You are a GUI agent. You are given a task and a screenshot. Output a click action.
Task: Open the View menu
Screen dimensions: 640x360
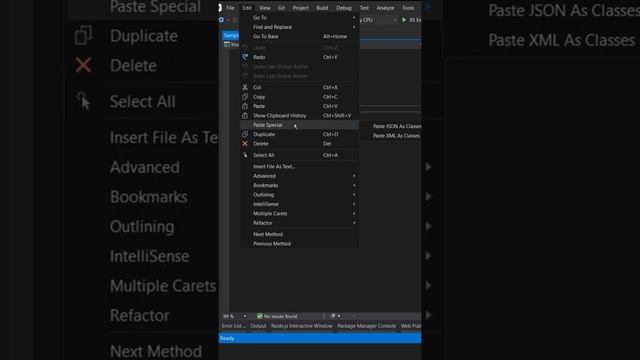coord(264,8)
